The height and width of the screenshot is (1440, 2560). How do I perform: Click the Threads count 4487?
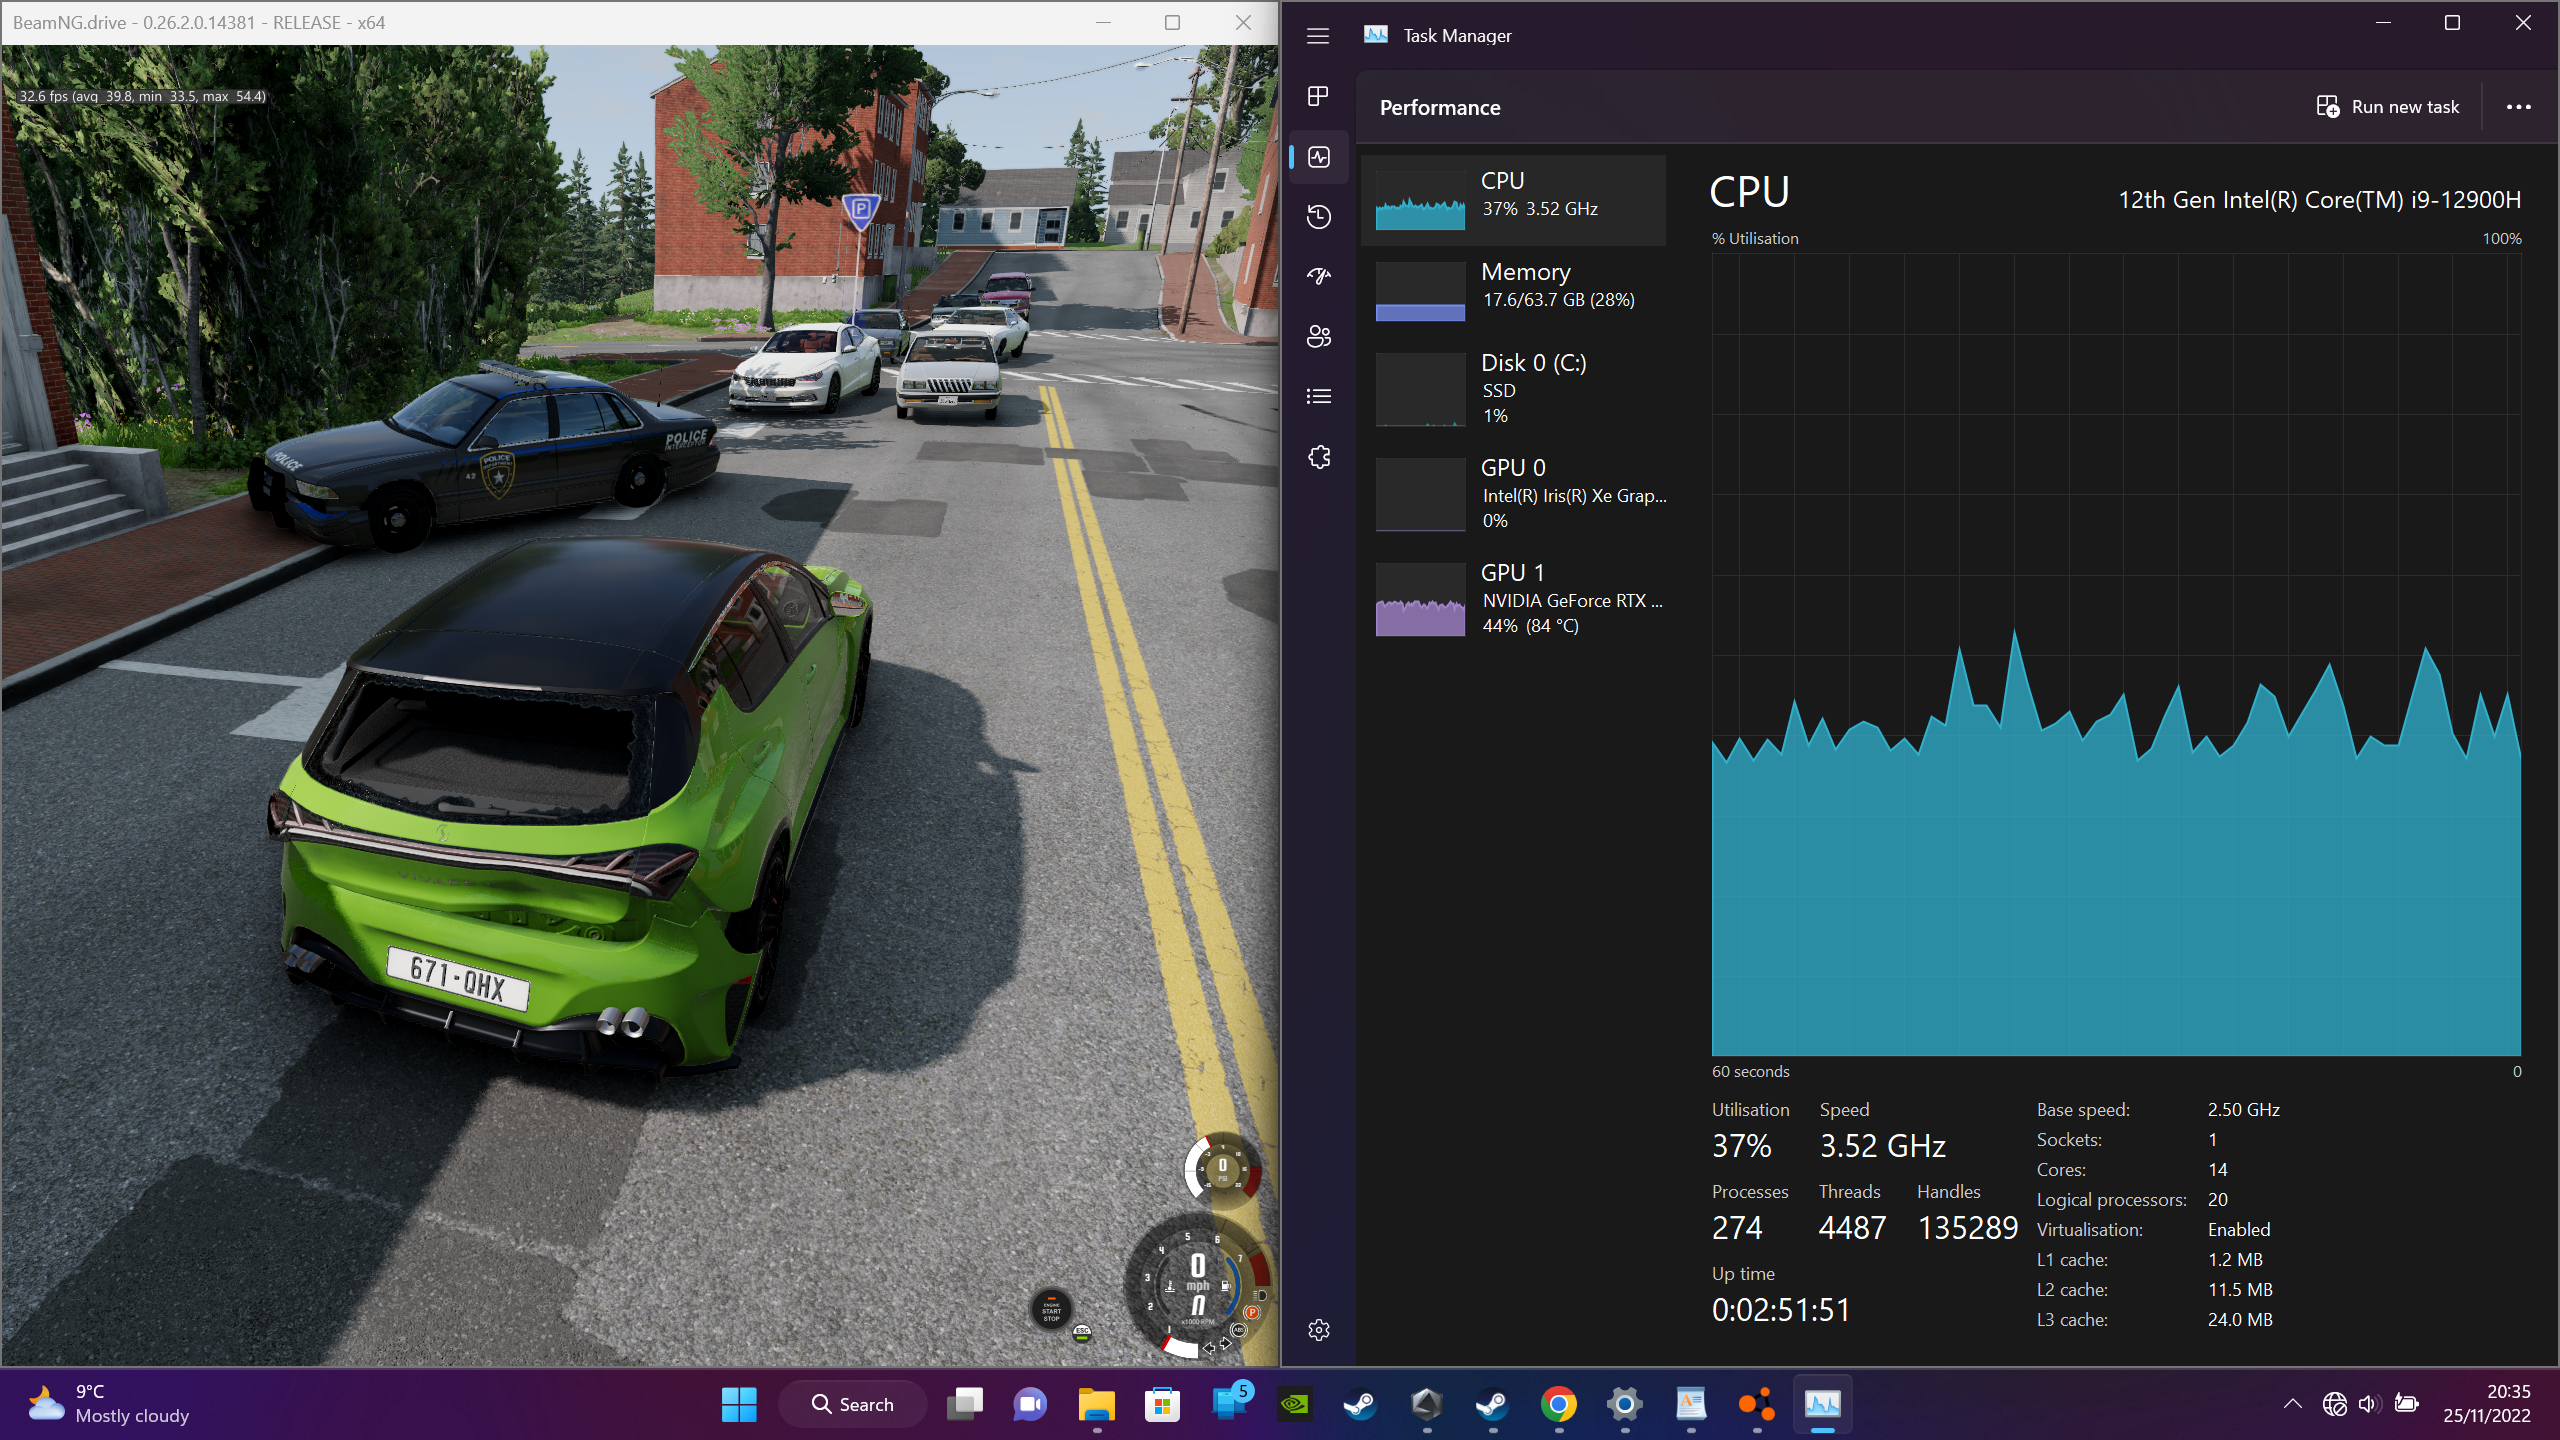(x=1852, y=1228)
